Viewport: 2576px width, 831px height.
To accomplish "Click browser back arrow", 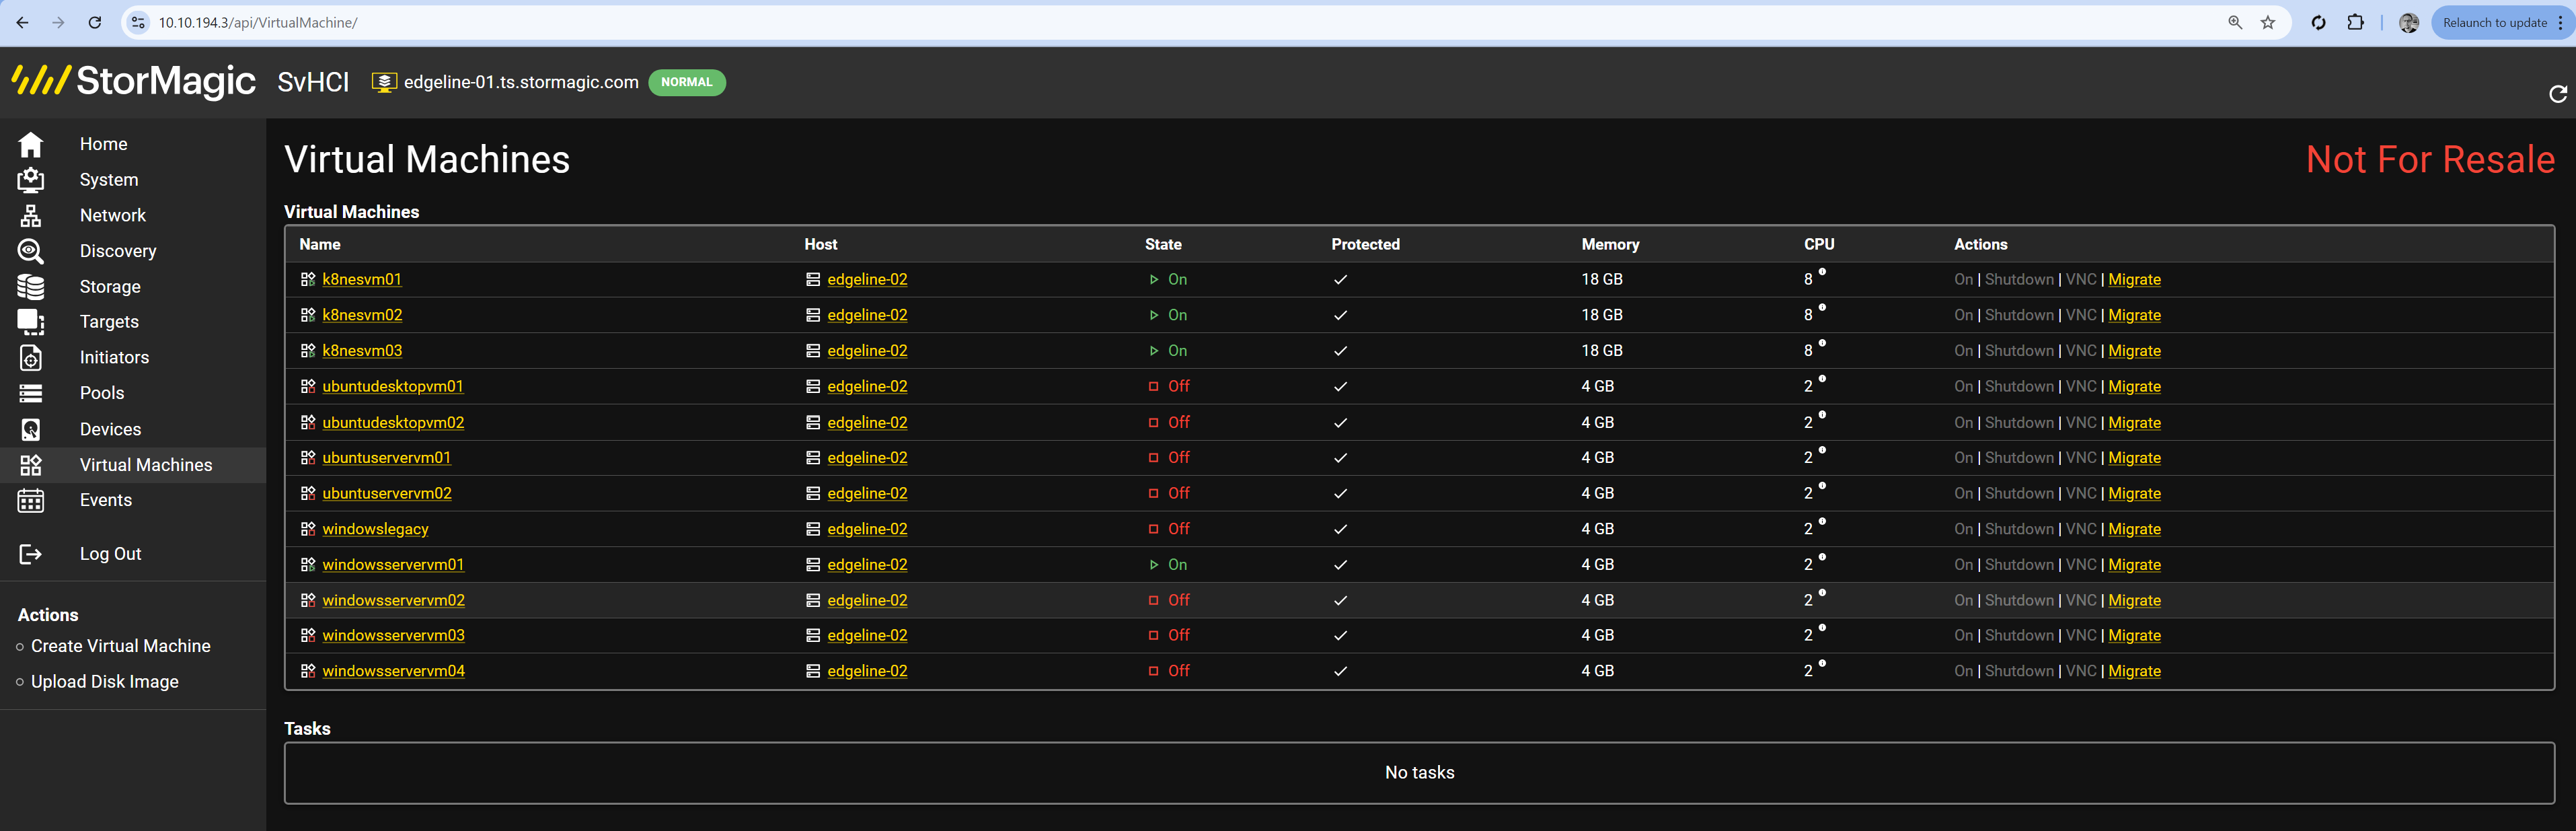I will (22, 22).
